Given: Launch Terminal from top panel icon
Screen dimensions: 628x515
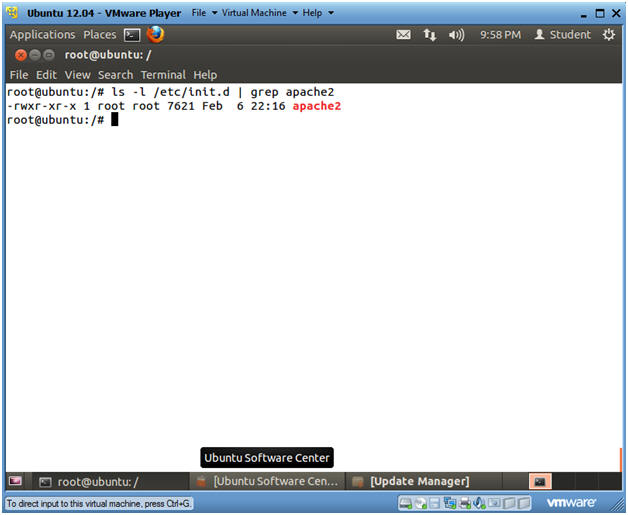Looking at the screenshot, I should click(132, 35).
